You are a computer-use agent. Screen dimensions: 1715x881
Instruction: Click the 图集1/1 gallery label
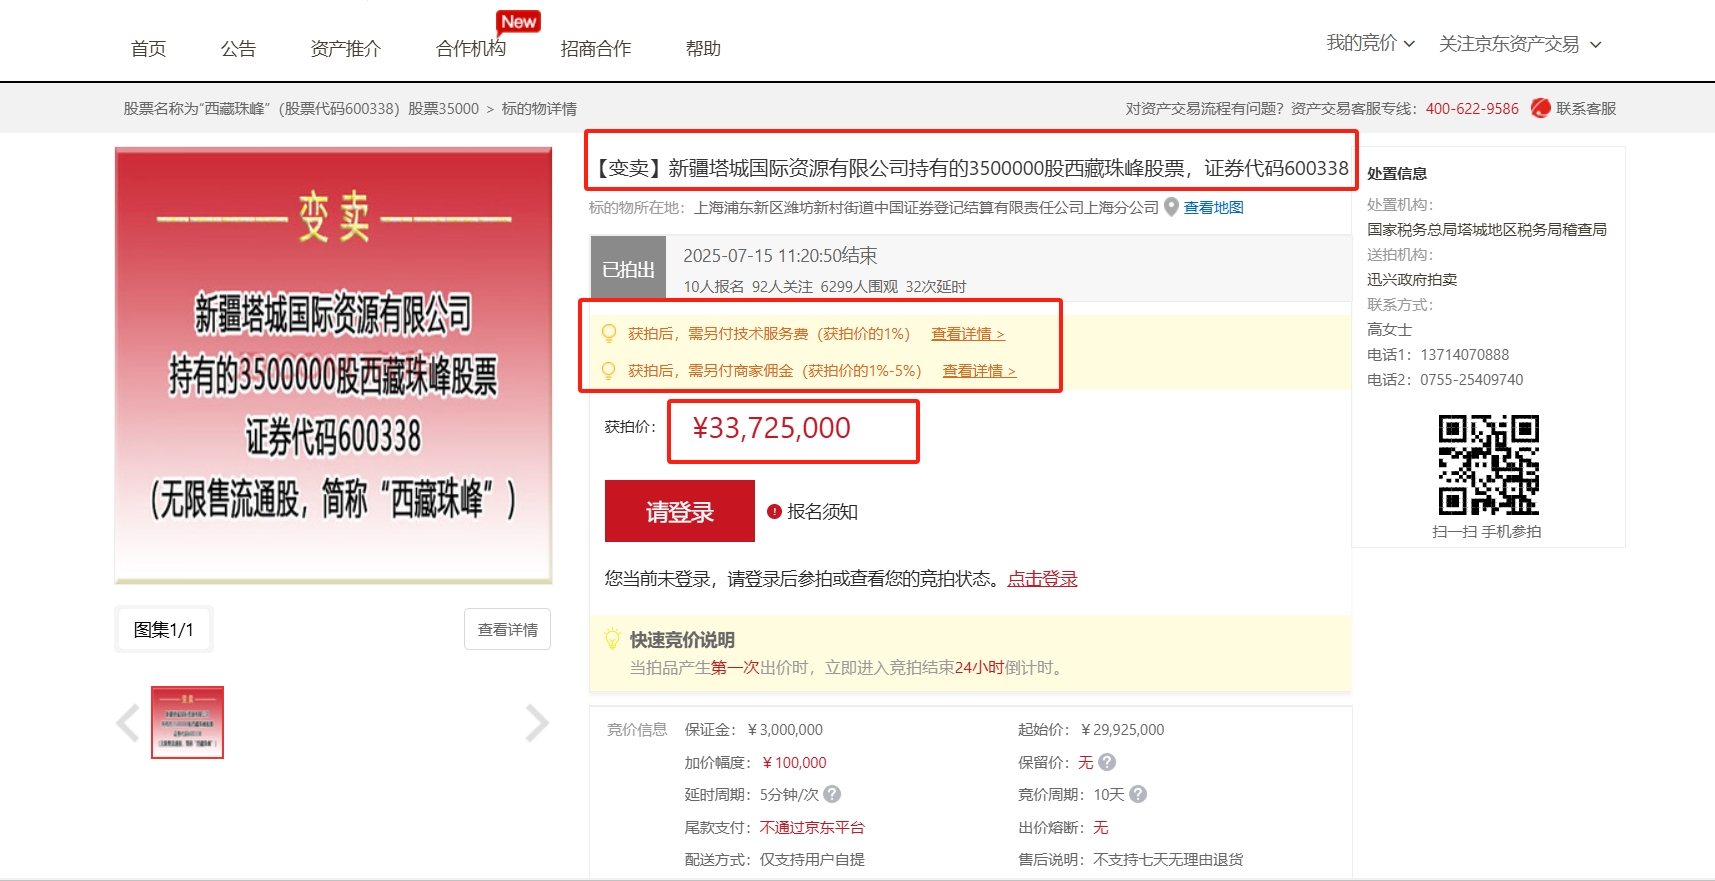164,629
